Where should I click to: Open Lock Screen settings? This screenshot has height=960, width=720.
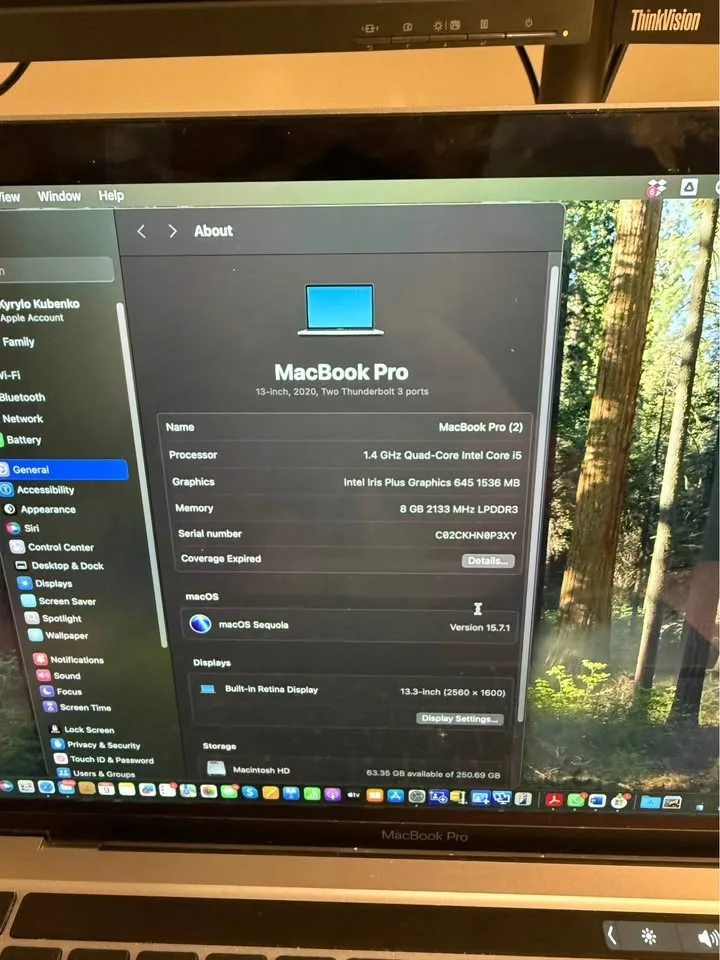point(81,730)
